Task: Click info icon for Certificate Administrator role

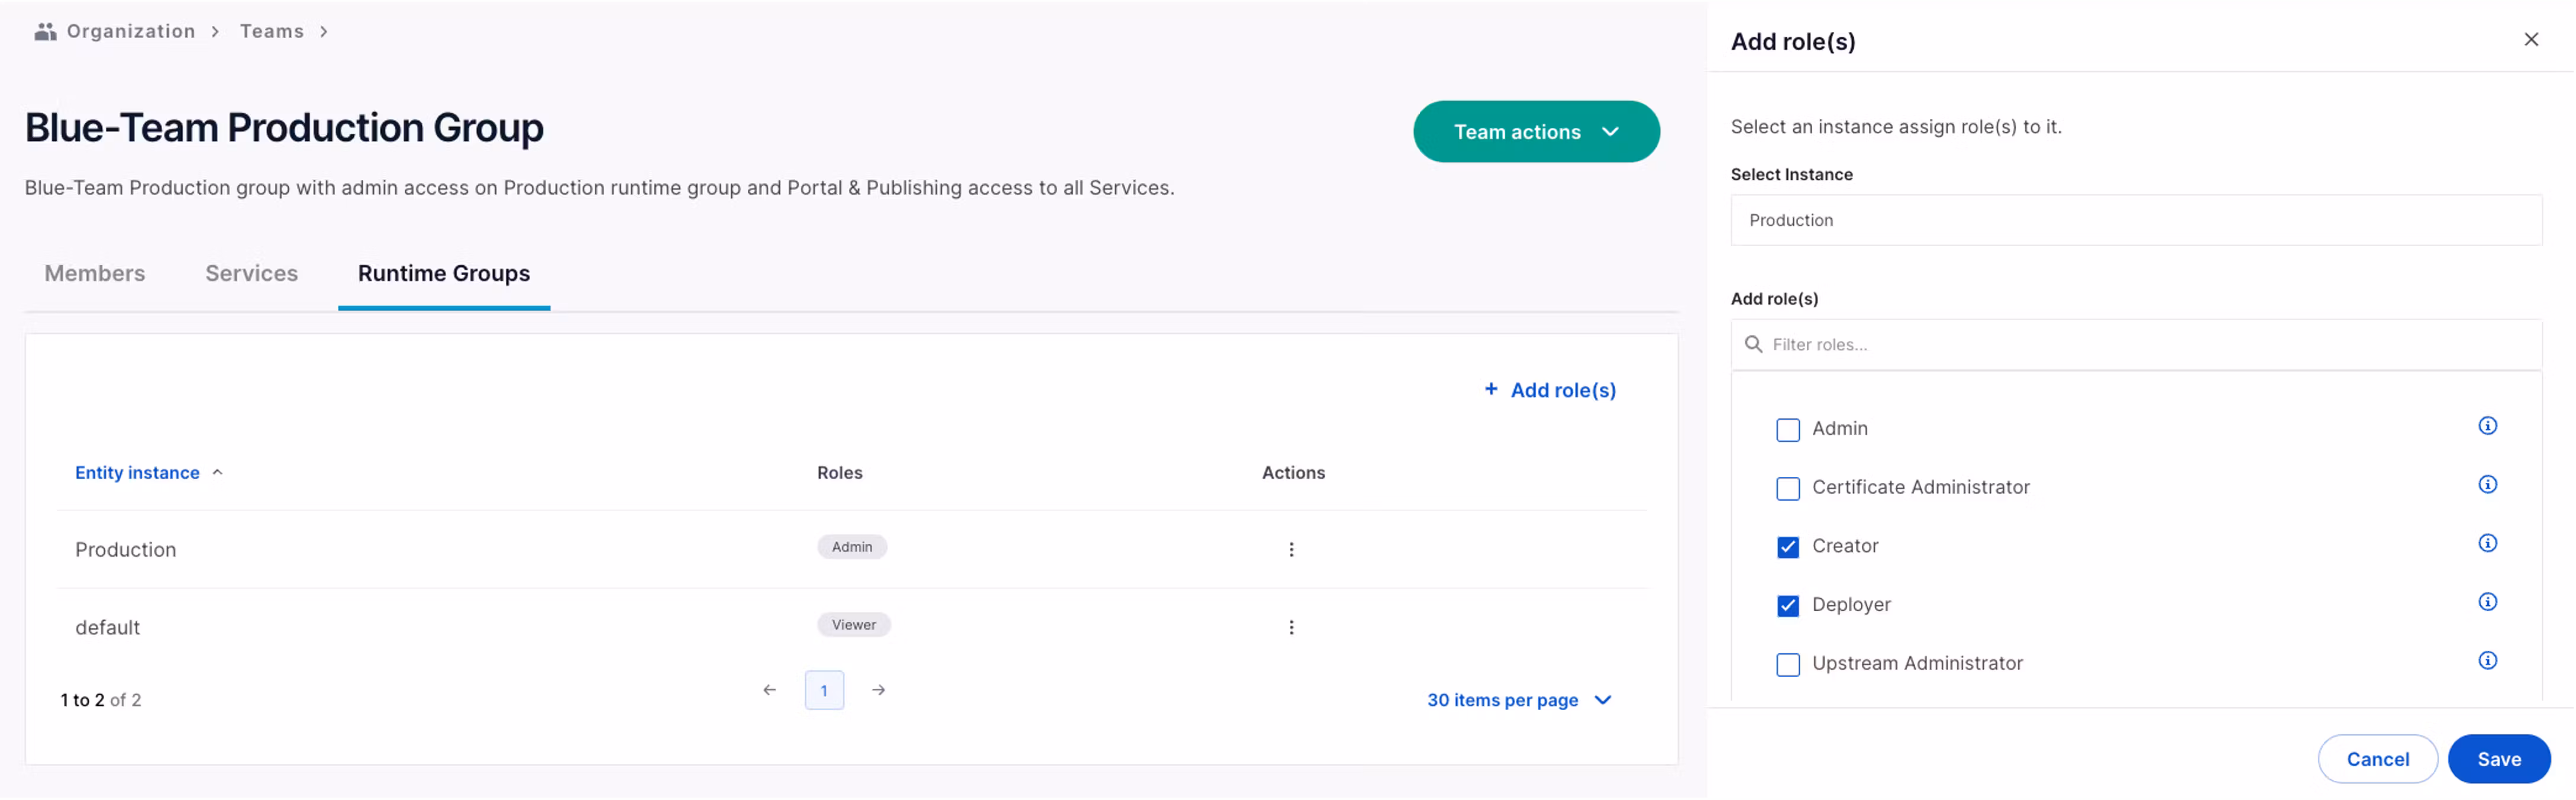Action: tap(2487, 485)
